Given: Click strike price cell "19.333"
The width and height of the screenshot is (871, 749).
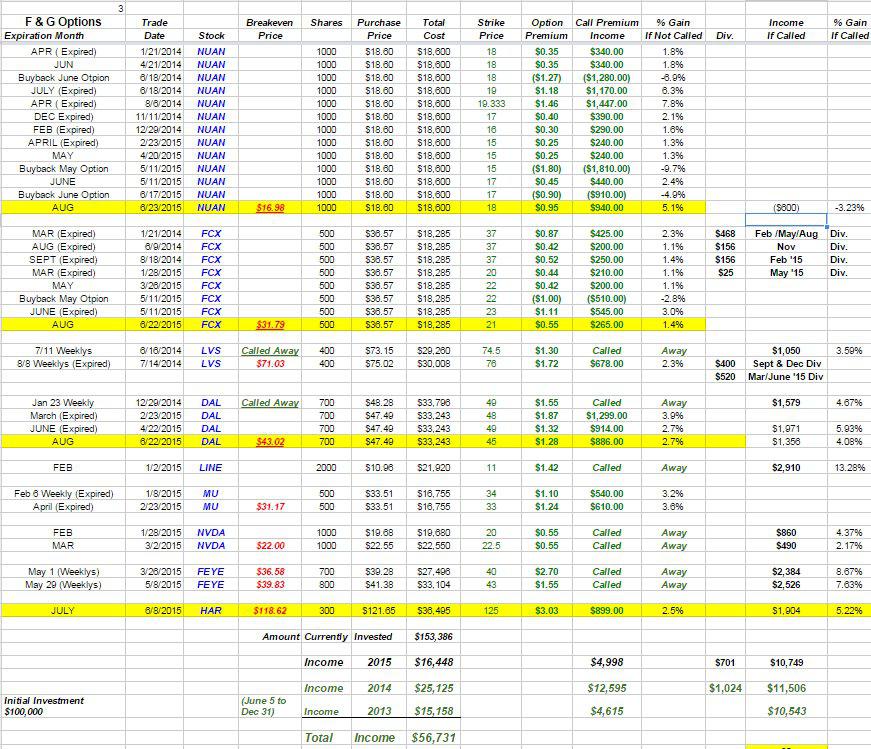Looking at the screenshot, I should [491, 104].
